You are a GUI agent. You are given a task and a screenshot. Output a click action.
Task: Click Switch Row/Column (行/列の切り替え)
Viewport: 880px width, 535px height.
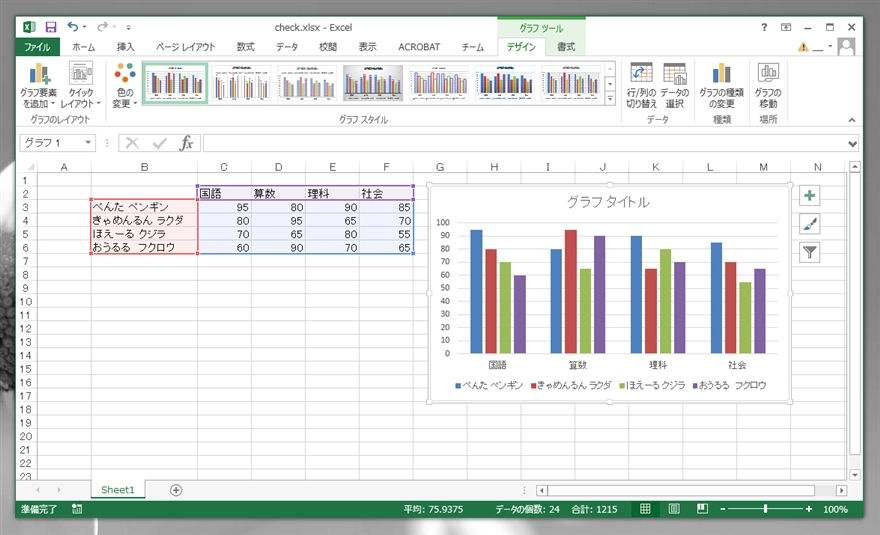(641, 85)
